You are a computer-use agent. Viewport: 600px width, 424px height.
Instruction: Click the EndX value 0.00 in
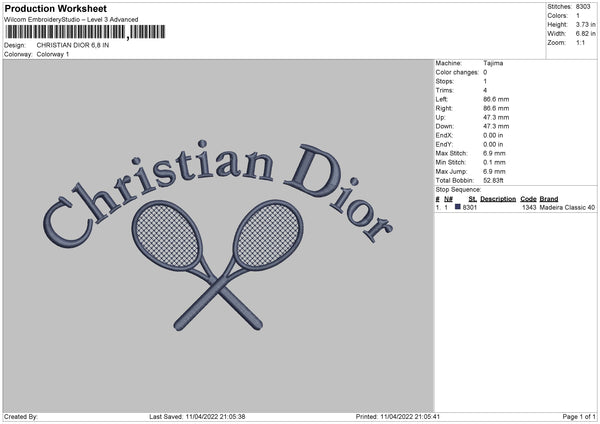[493, 135]
